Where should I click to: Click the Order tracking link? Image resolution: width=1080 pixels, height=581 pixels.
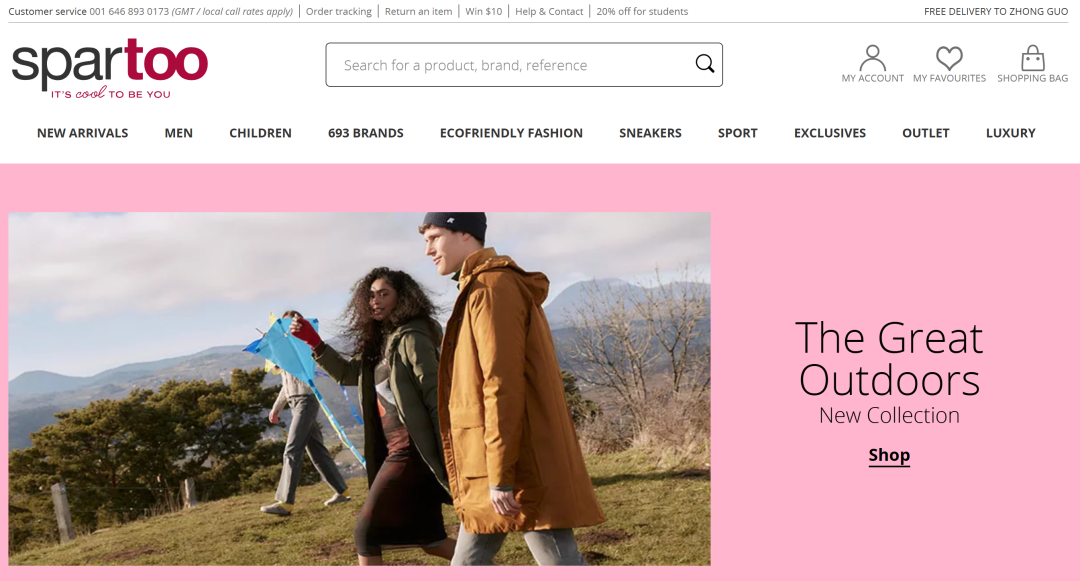point(339,11)
